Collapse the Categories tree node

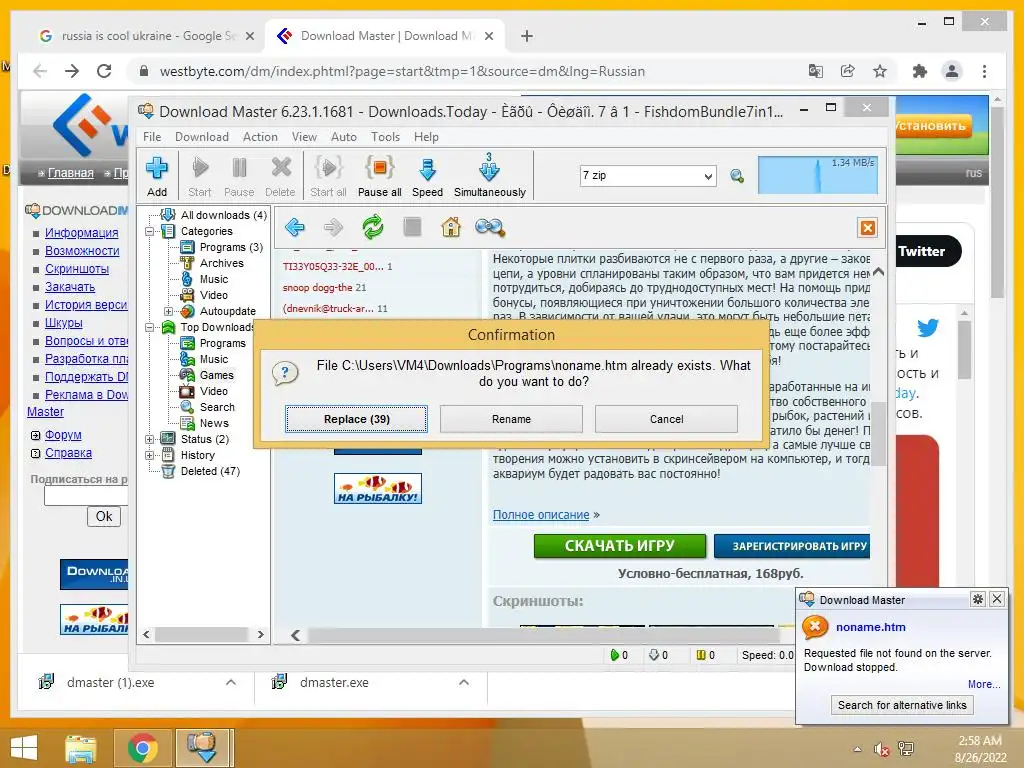pos(150,231)
